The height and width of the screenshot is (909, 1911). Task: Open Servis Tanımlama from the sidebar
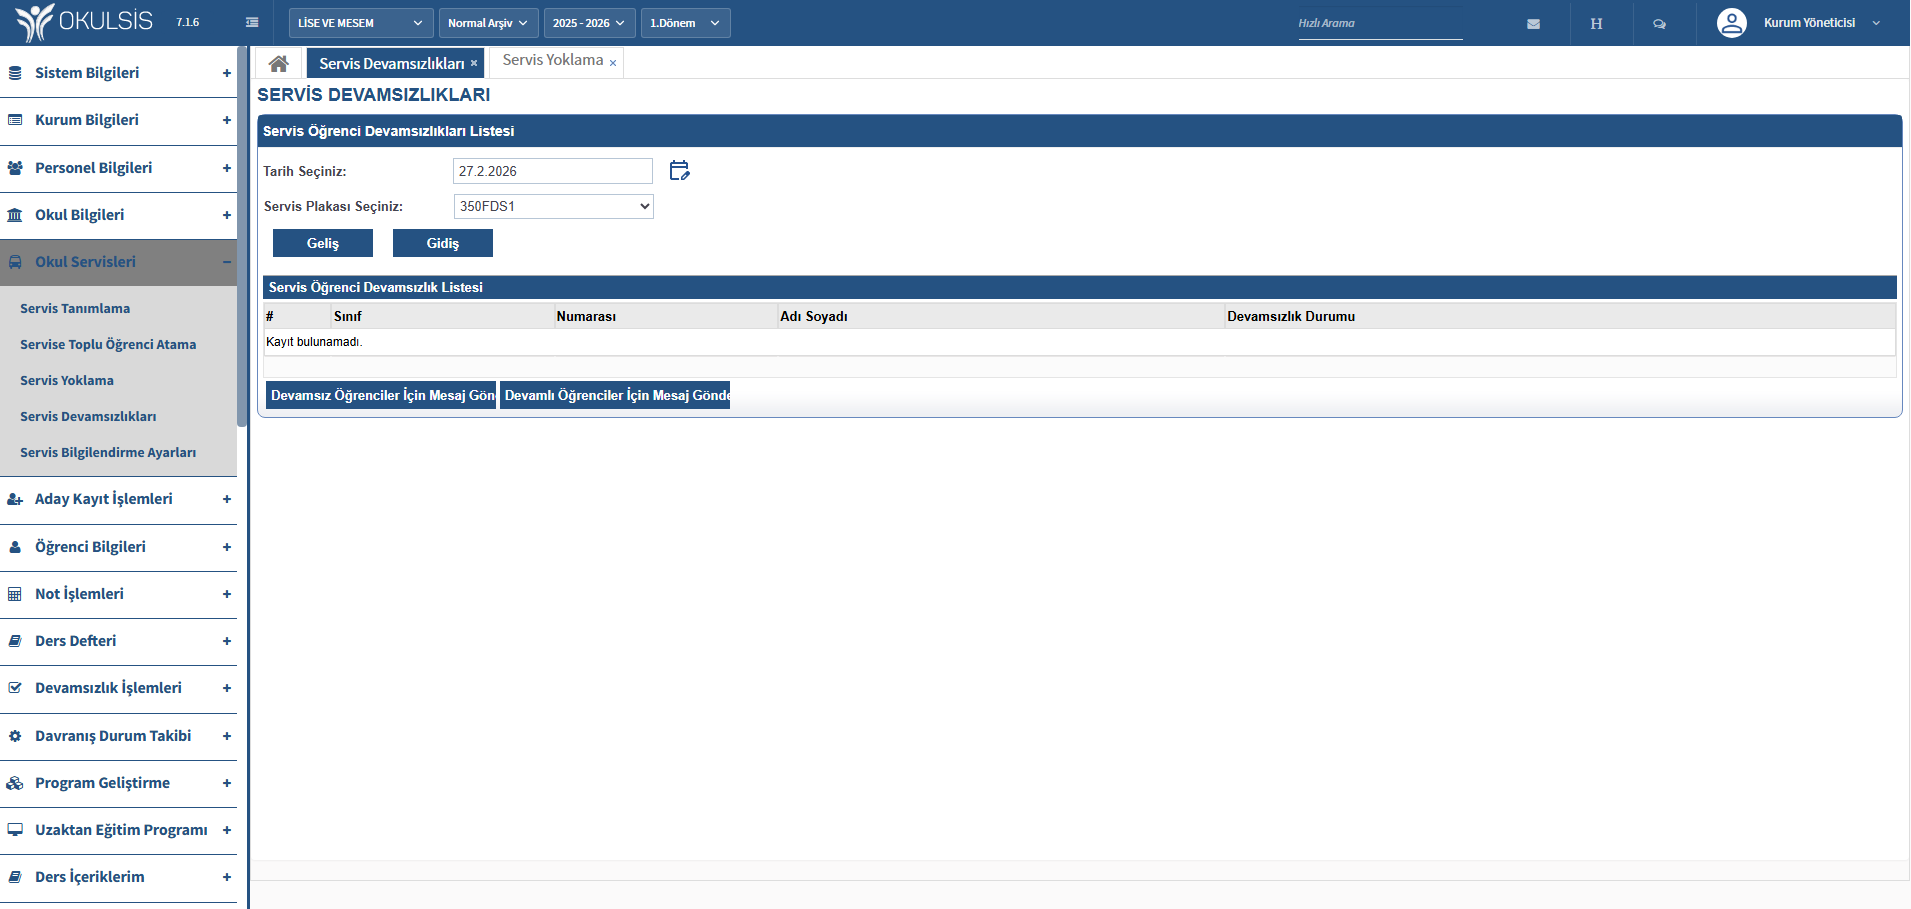pos(75,309)
